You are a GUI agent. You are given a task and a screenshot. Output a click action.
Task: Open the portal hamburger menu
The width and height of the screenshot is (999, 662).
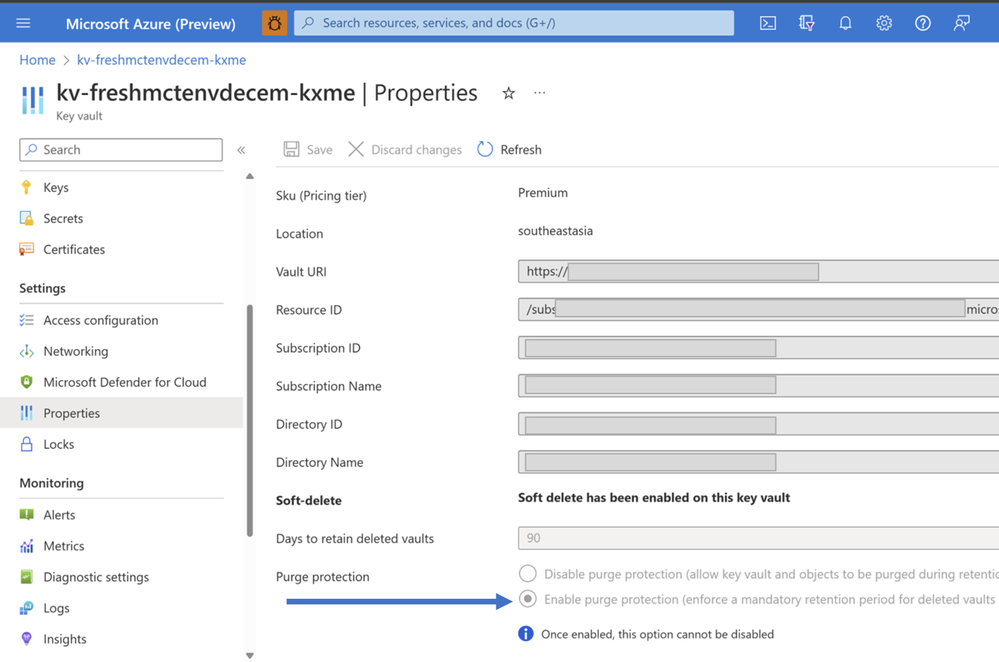(x=23, y=23)
